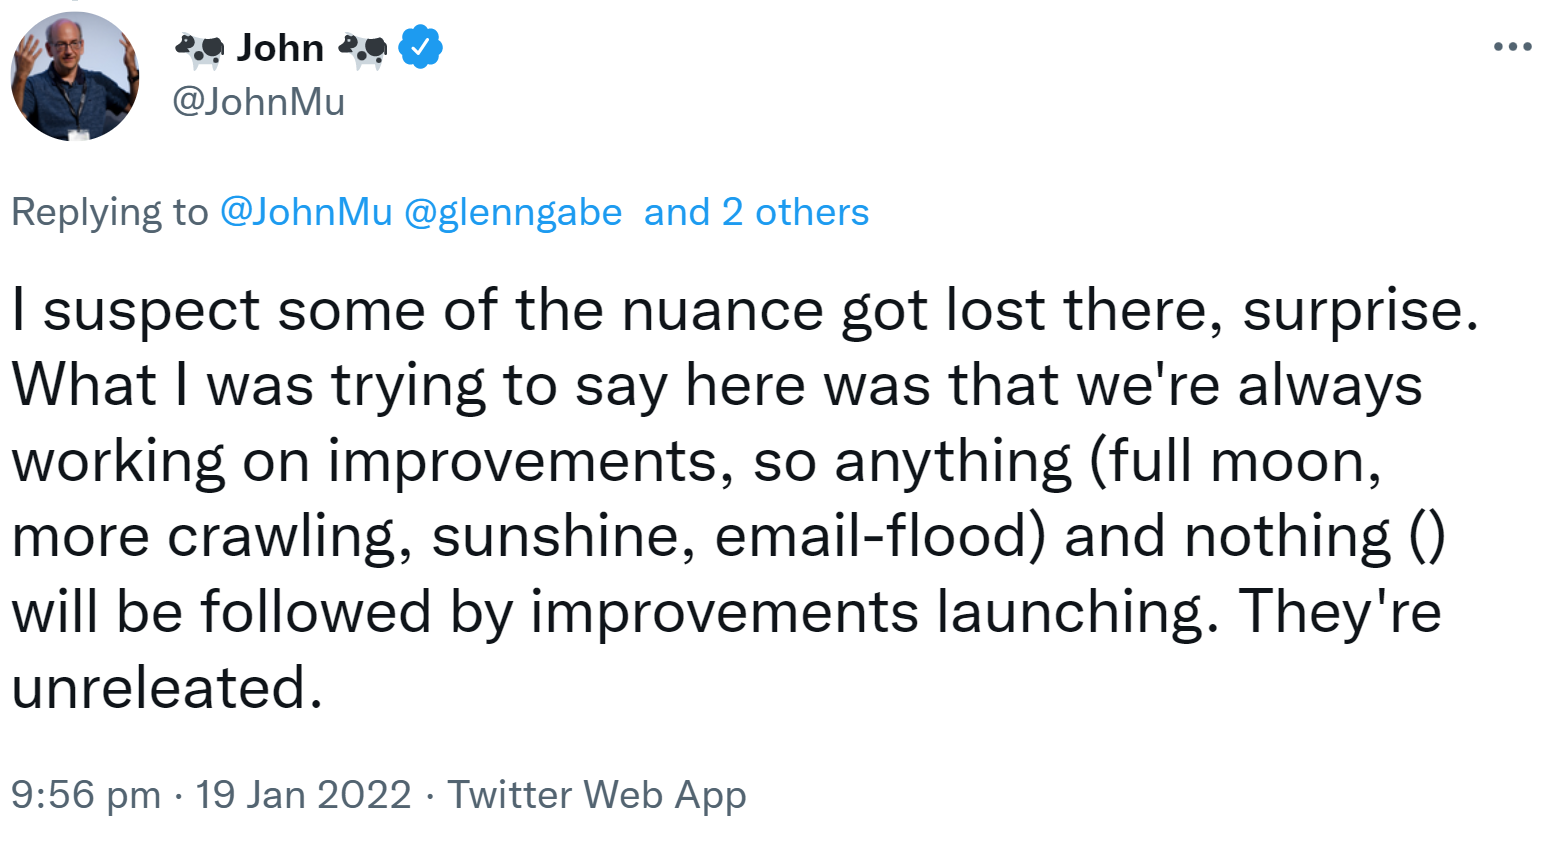Open the Twitter Web App source link
Screen dimensions: 1552x845
pyautogui.click(x=596, y=795)
